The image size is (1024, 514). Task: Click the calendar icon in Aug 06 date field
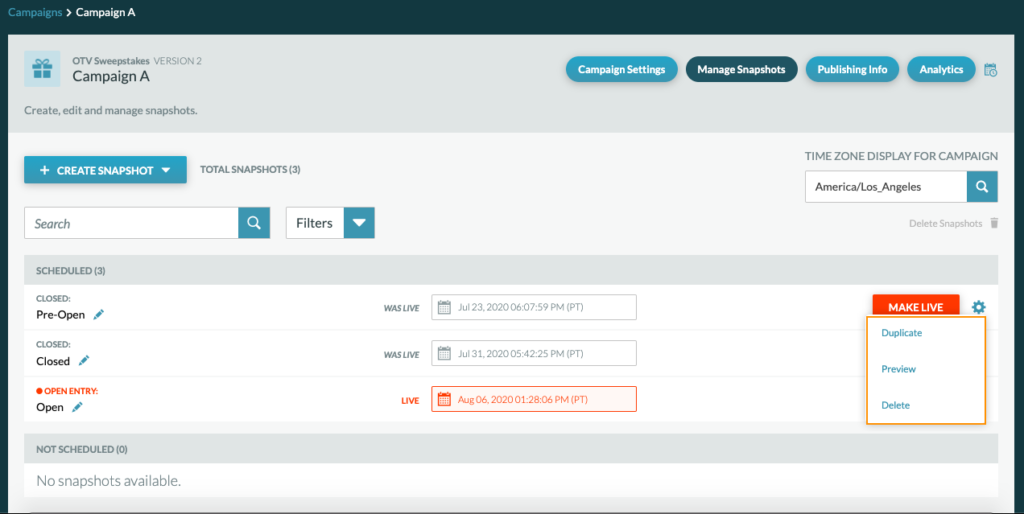[x=444, y=399]
